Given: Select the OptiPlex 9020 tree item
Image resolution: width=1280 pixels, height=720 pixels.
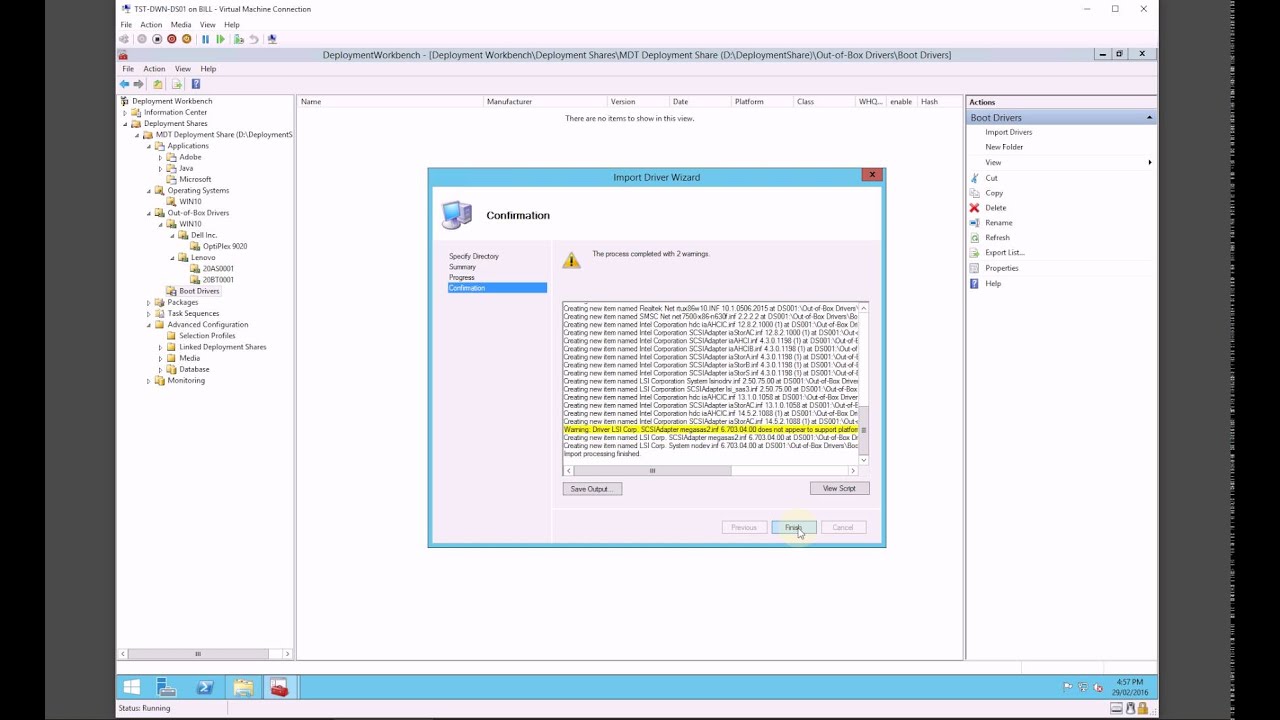Looking at the screenshot, I should (x=225, y=246).
